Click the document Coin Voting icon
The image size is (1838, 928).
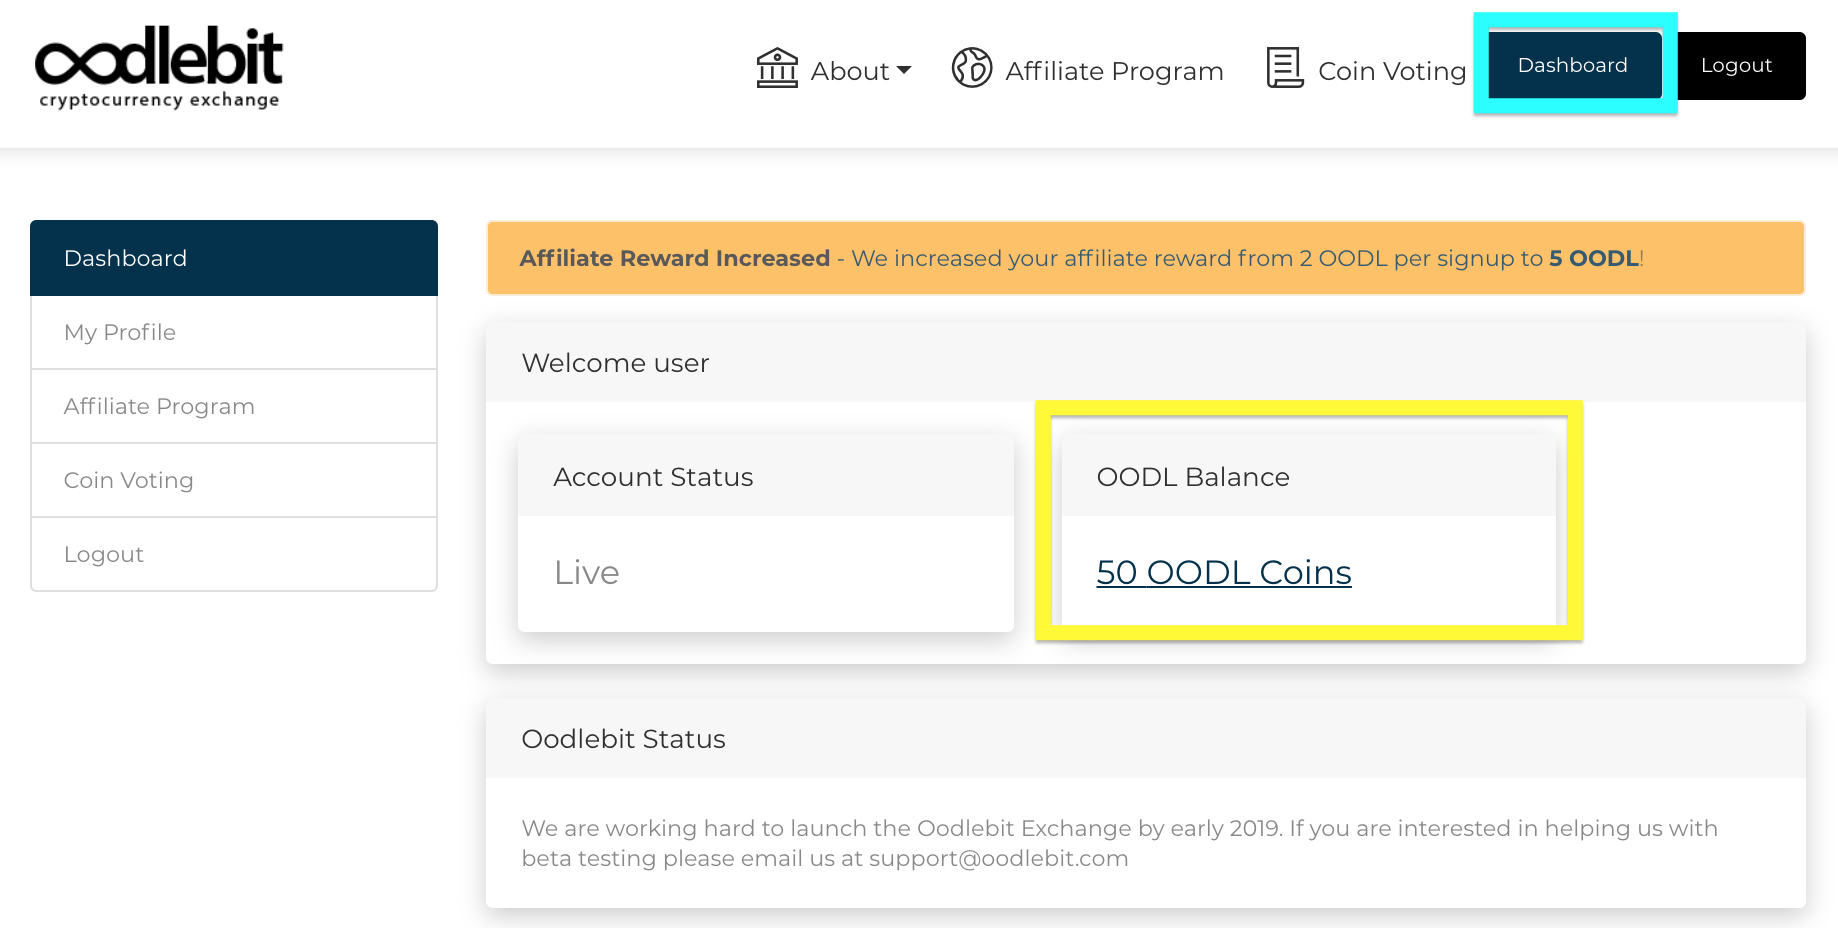pos(1284,68)
